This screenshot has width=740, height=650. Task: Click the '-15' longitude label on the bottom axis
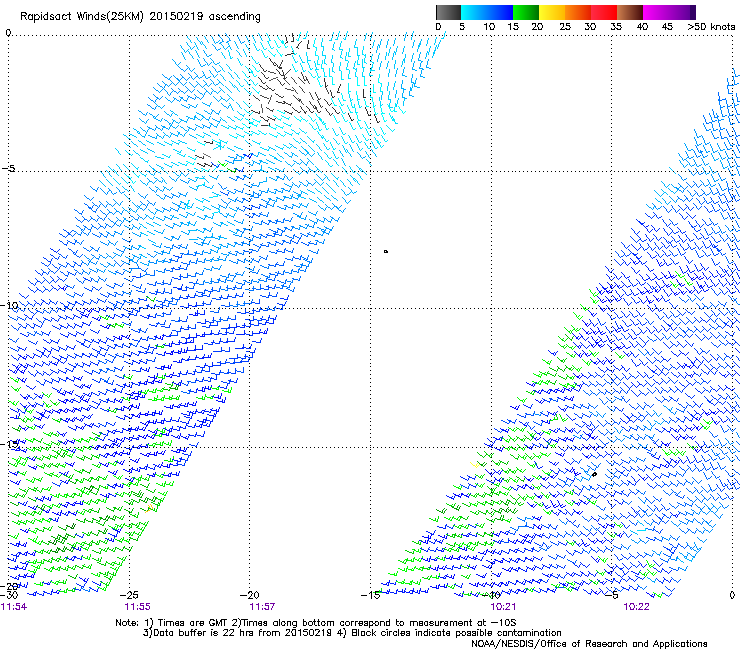pyautogui.click(x=370, y=595)
